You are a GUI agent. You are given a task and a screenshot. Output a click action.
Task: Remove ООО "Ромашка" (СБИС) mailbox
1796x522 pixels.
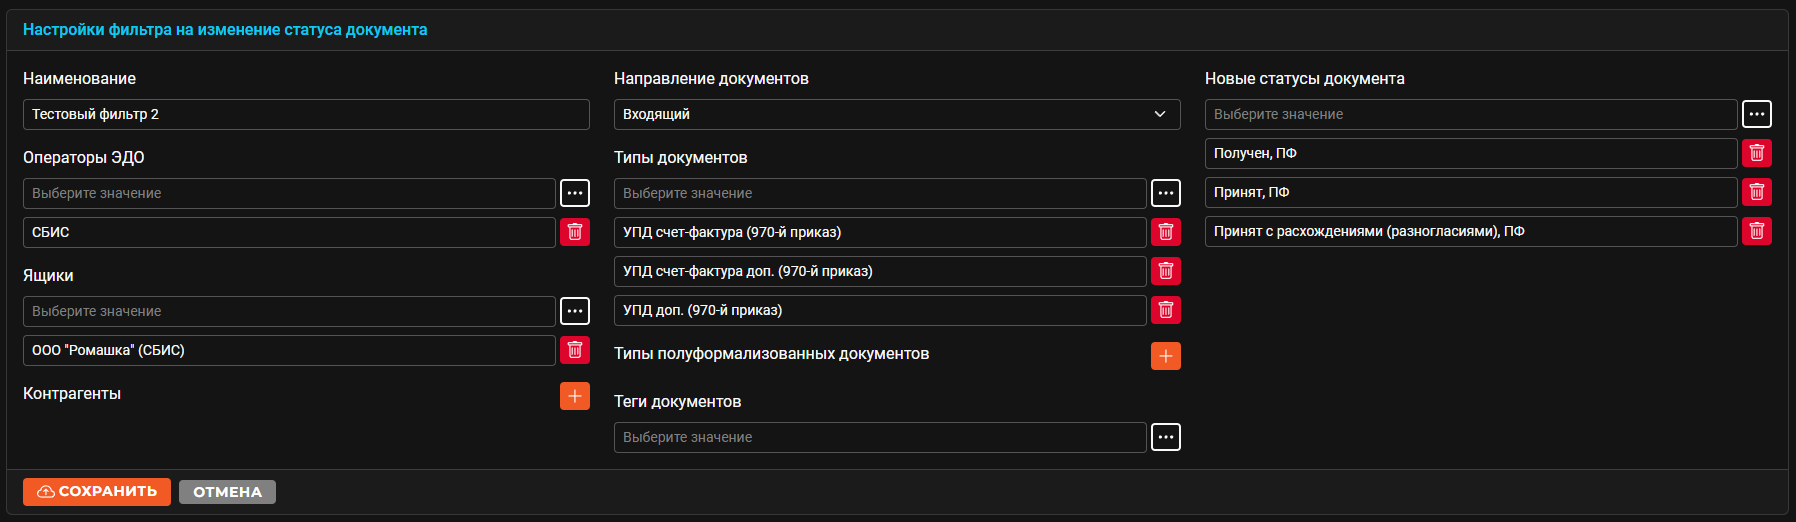coord(575,350)
